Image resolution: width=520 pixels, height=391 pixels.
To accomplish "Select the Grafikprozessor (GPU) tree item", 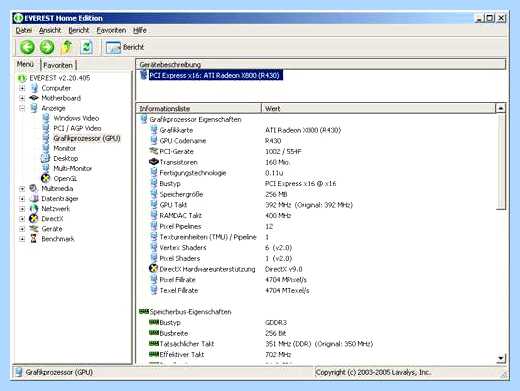I will click(x=87, y=138).
